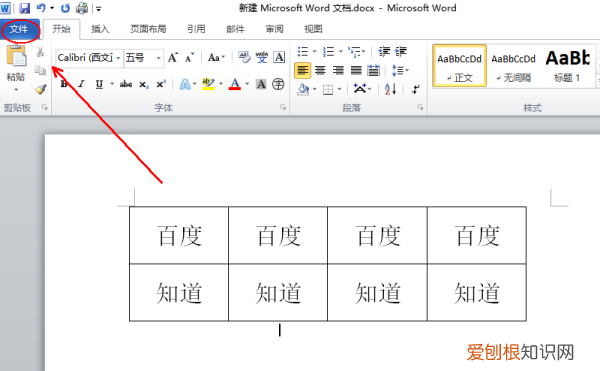Open the 页面布局 ribbon tab
The height and width of the screenshot is (371, 600).
pos(148,29)
